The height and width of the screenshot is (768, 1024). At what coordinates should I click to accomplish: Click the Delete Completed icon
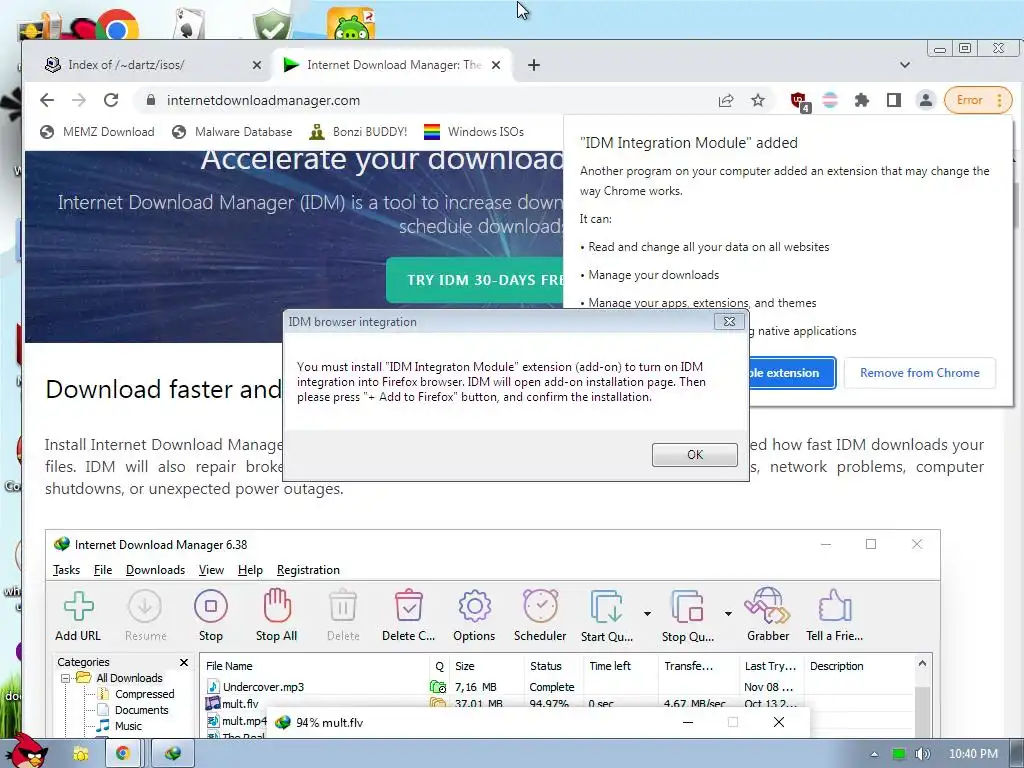[409, 605]
